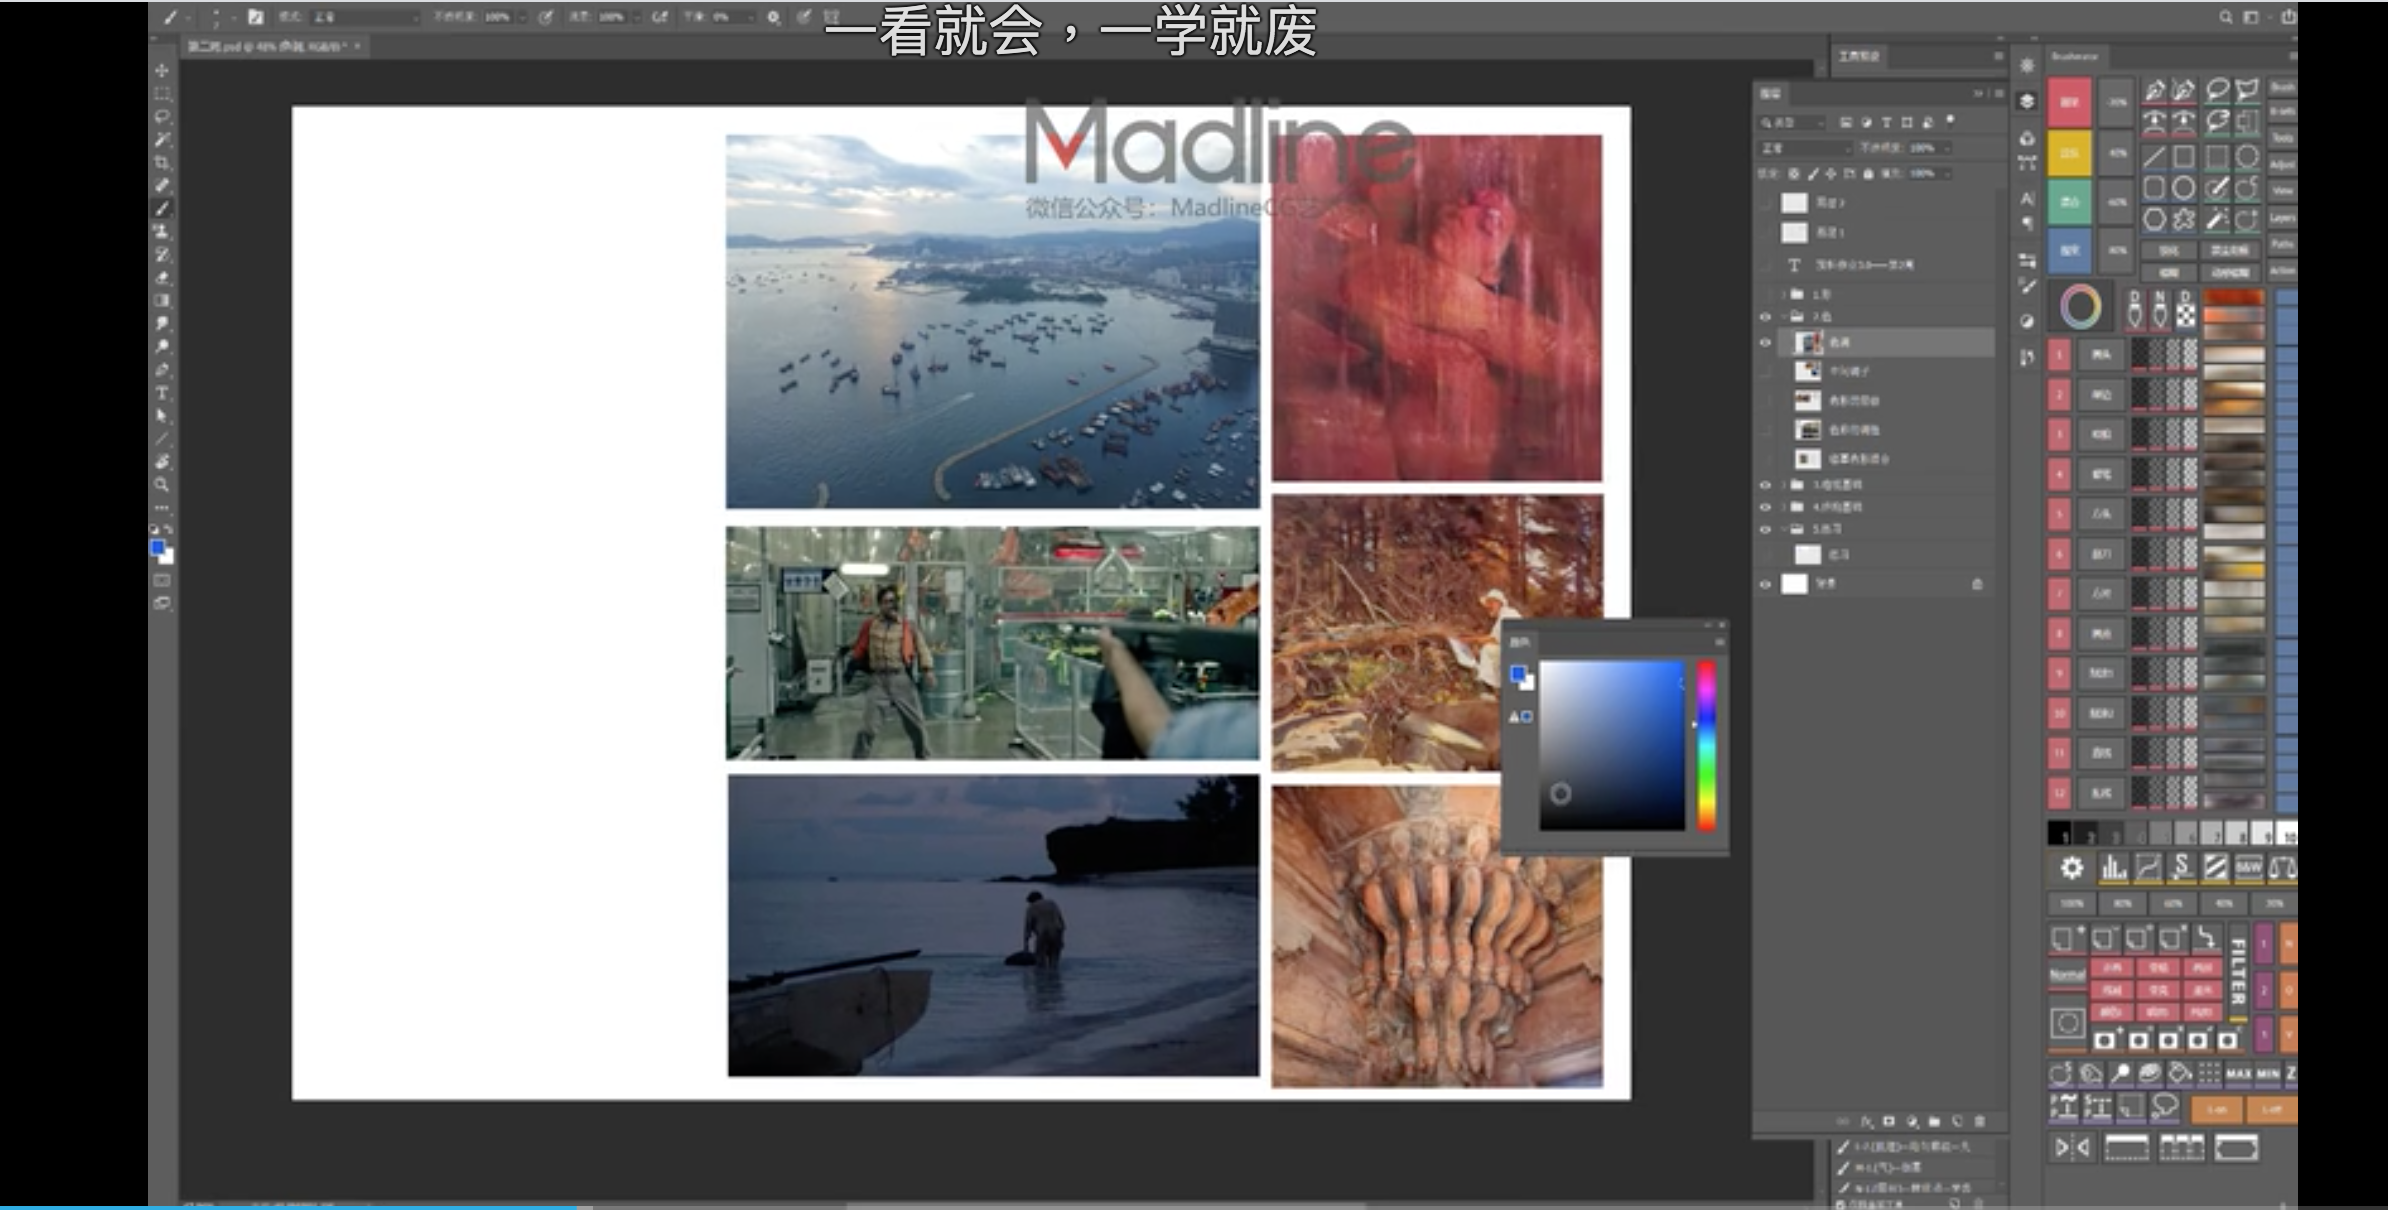The width and height of the screenshot is (2388, 1210).
Task: Hide the 背景 background layer eye
Action: (x=1765, y=585)
